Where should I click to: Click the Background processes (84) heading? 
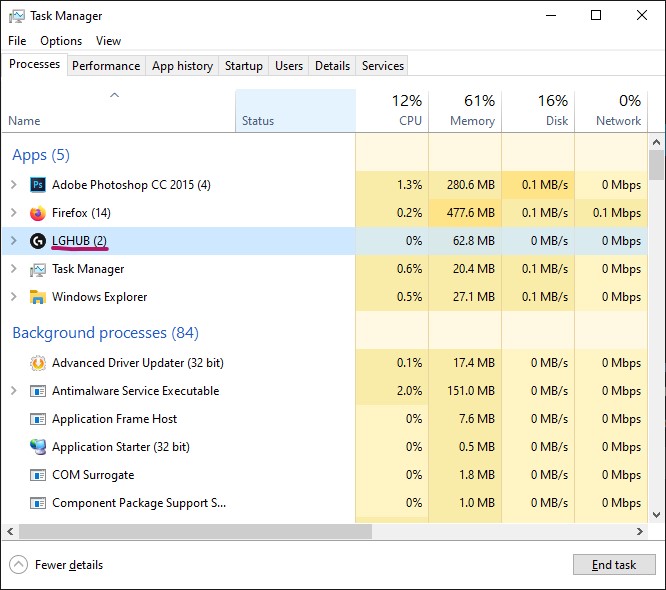click(105, 333)
